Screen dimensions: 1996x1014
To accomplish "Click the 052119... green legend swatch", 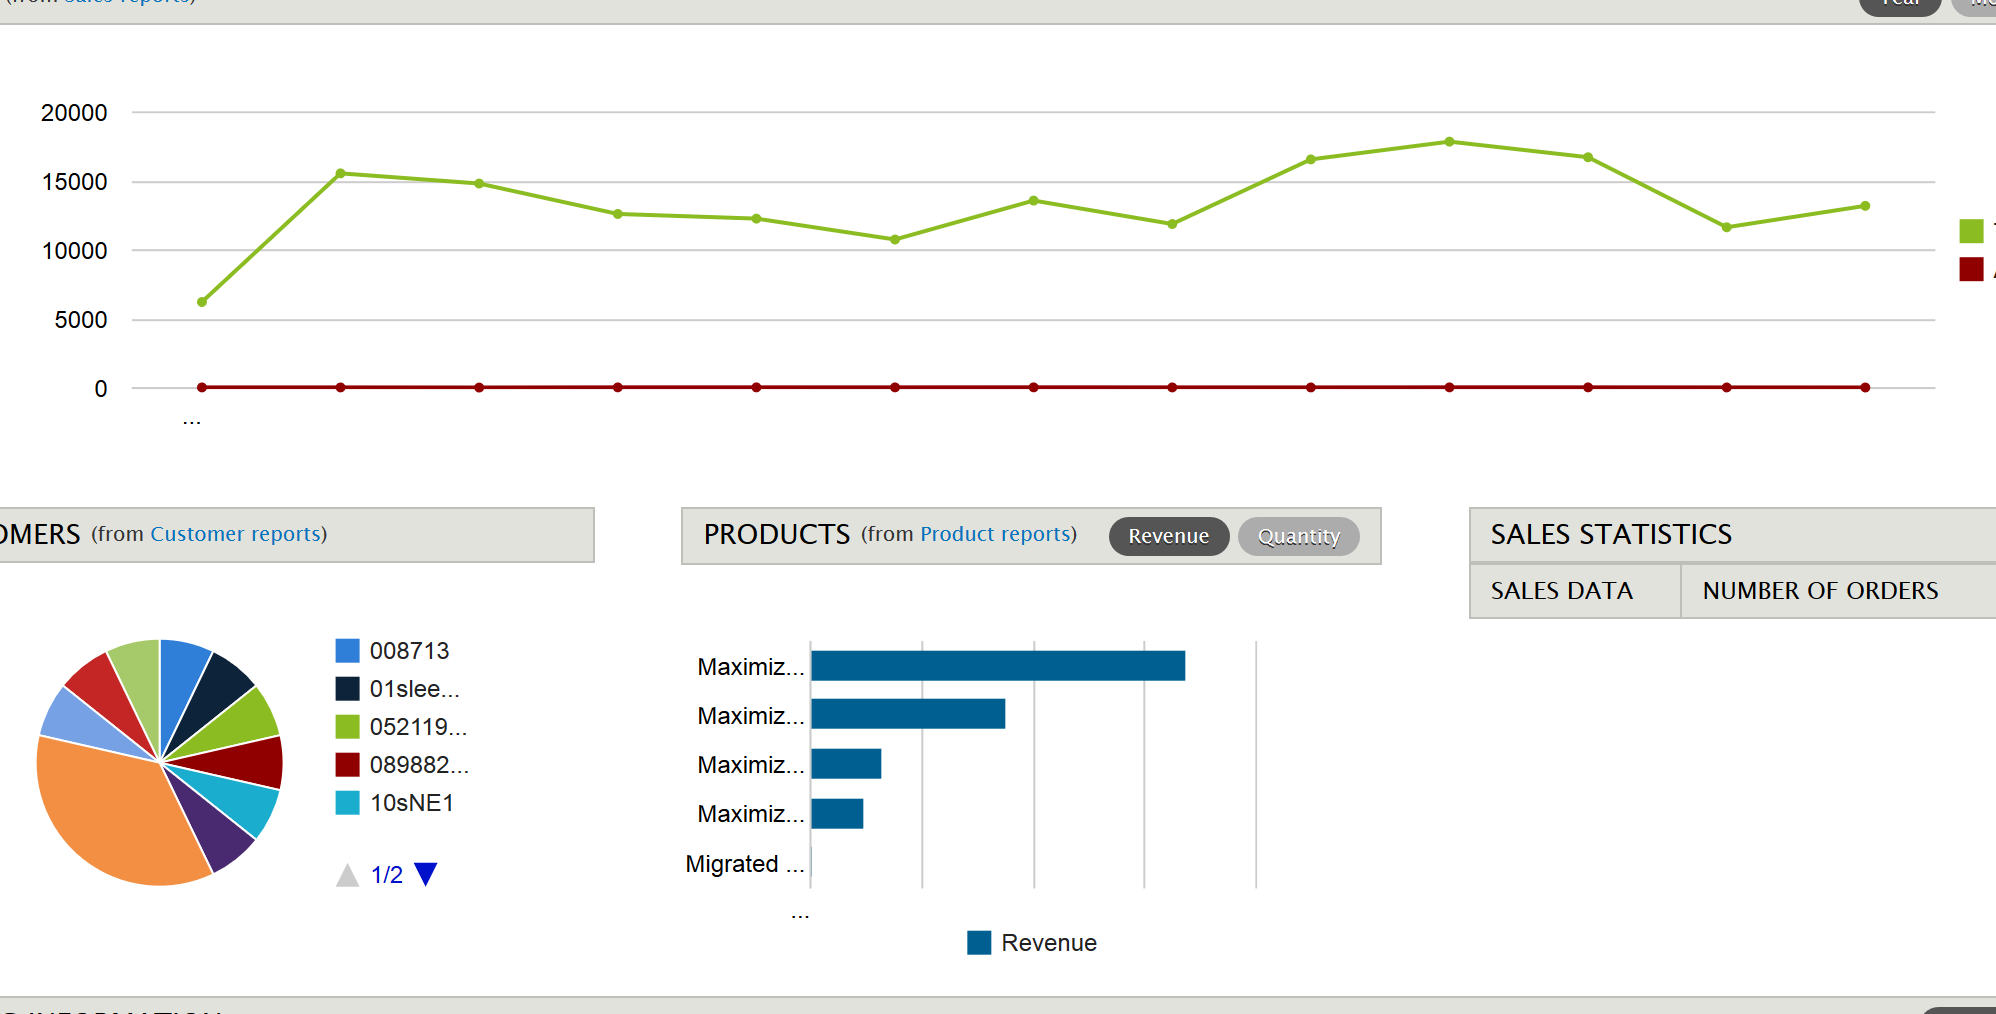I will tap(347, 727).
